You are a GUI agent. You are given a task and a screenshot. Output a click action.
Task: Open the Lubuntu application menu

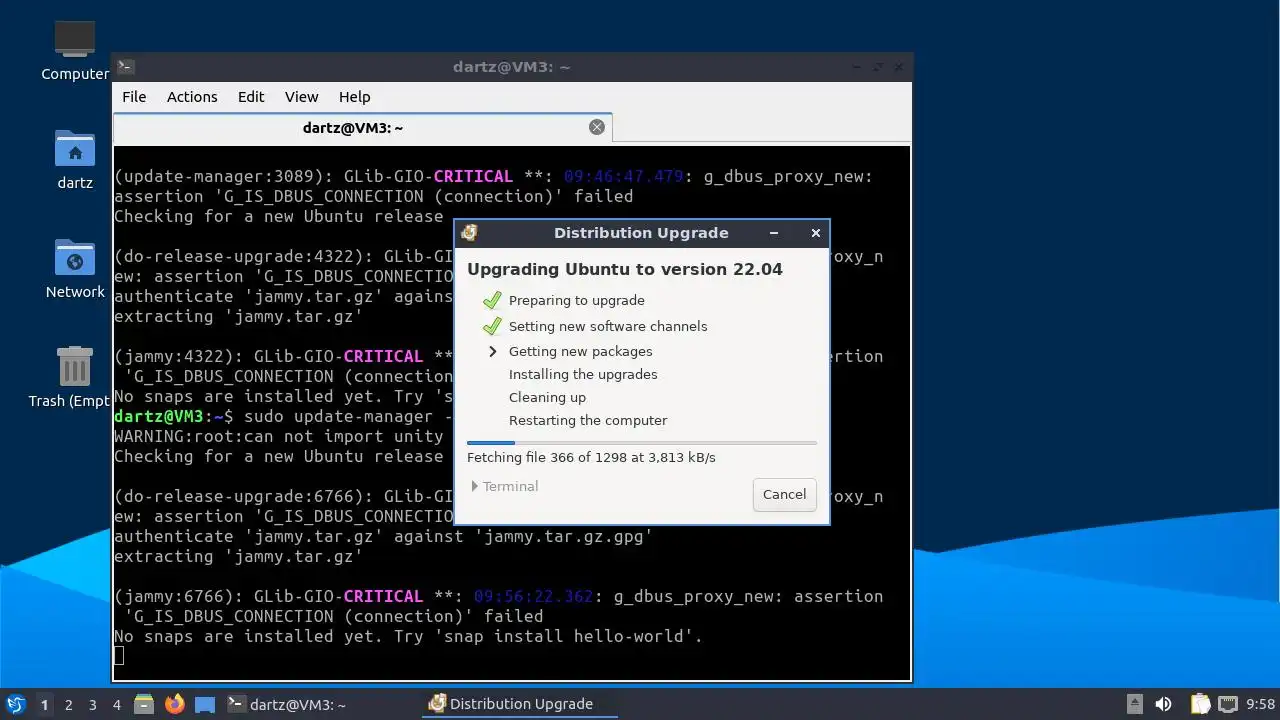pyautogui.click(x=15, y=704)
